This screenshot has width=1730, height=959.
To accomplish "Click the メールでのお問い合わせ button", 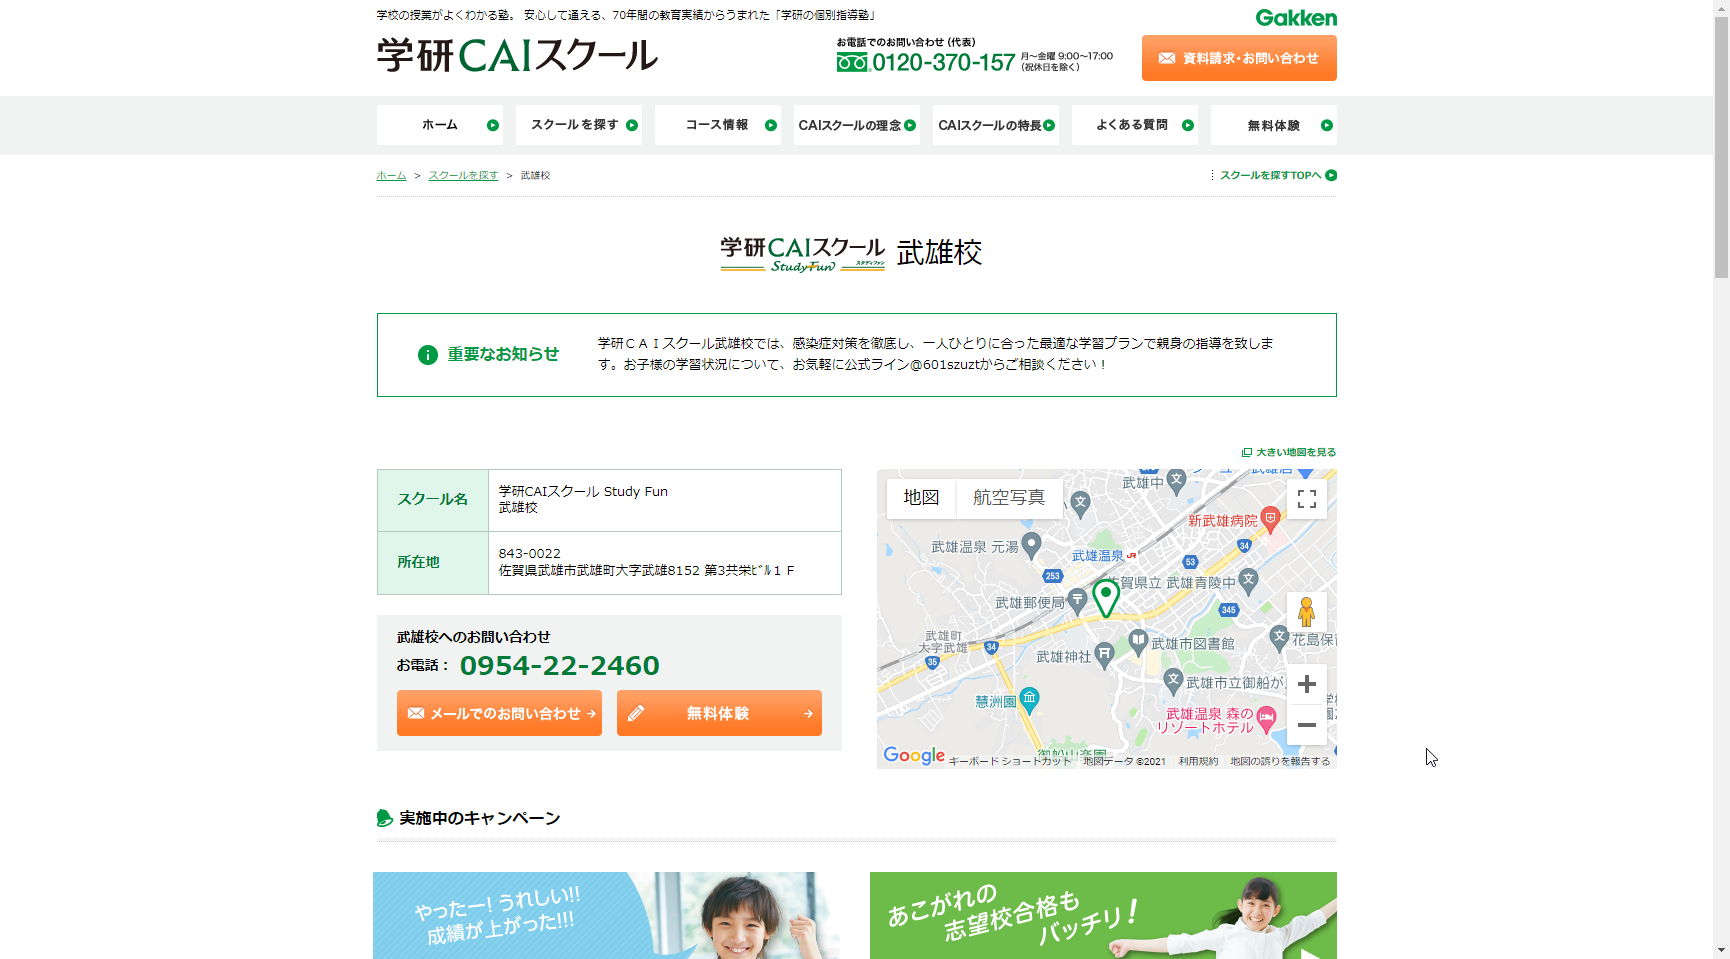I will click(499, 713).
